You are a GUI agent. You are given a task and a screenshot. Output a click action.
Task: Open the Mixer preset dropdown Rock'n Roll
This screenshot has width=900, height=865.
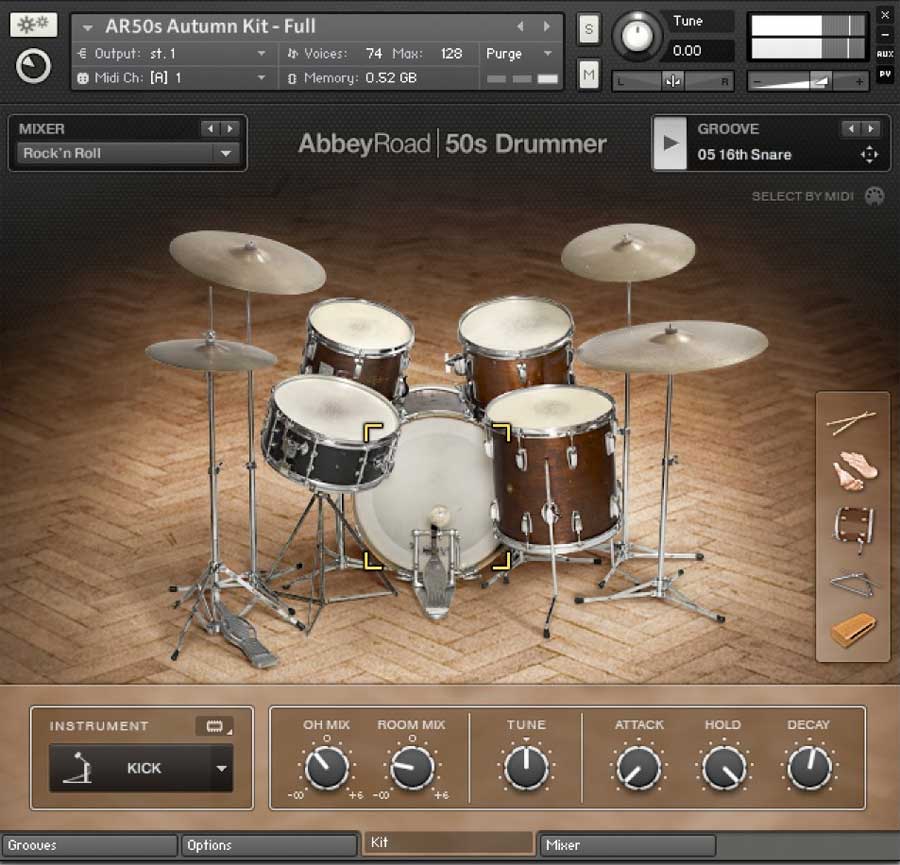tap(127, 153)
